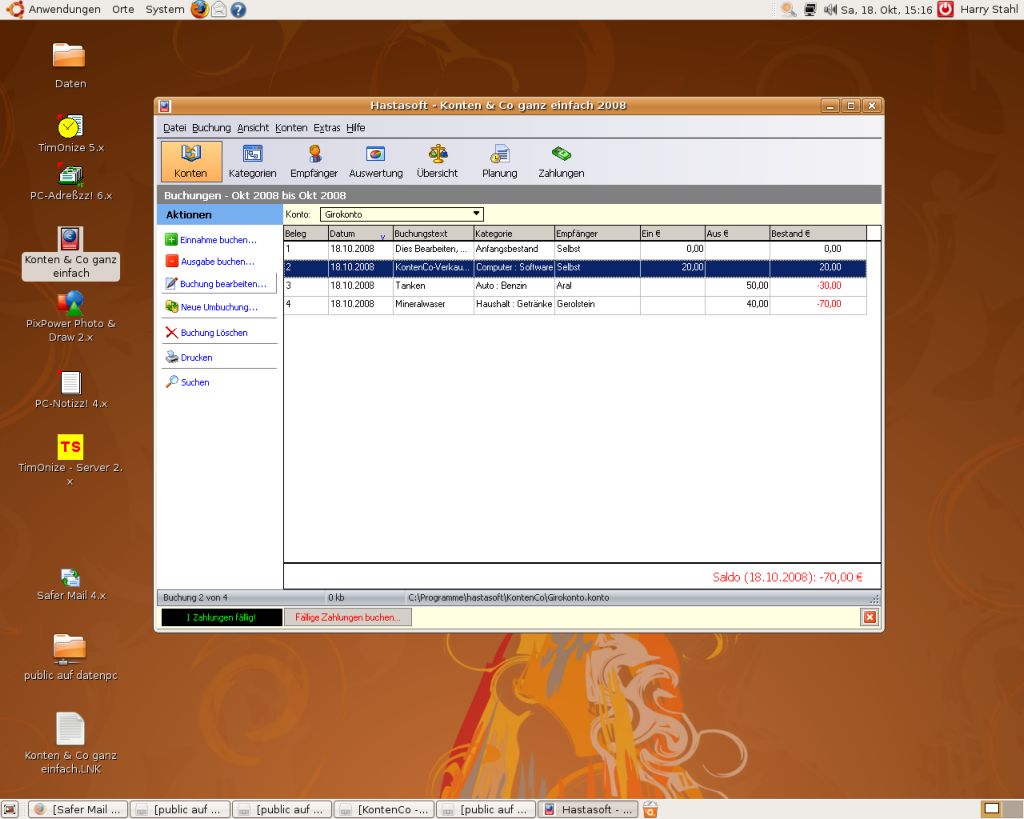Click Ausgabe buchen... link
Viewport: 1024px width, 819px height.
click(217, 261)
